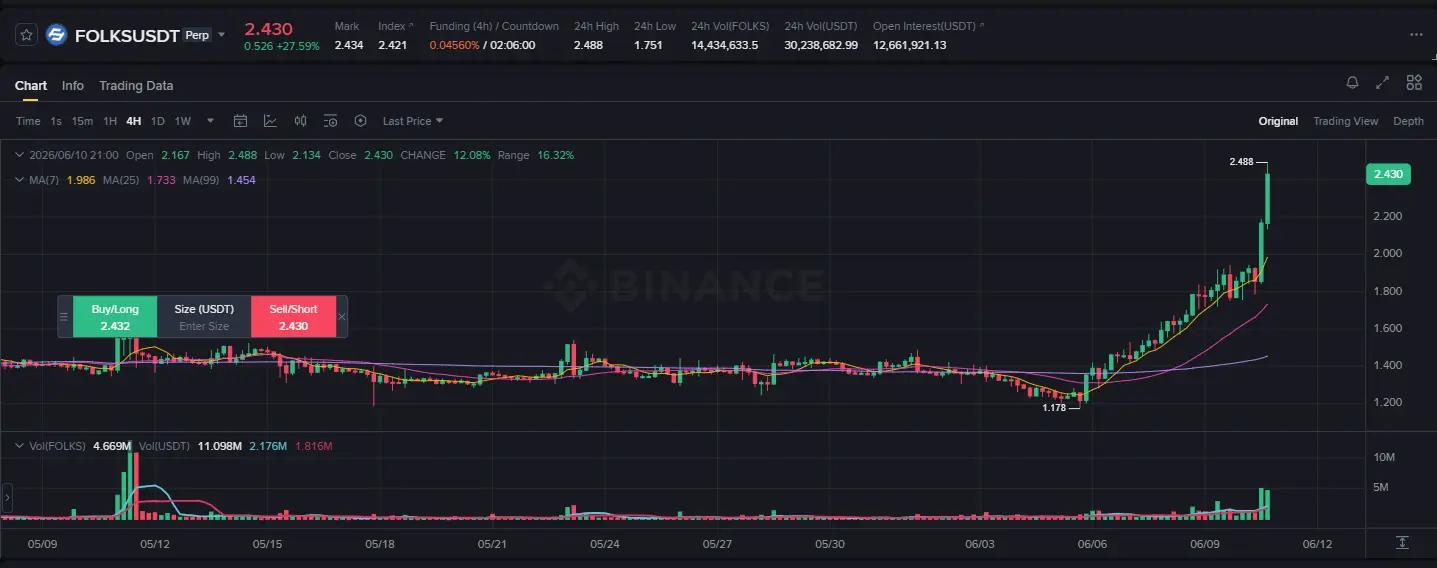This screenshot has height=568, width=1437.
Task: Click the 24h Low value 1.751
Action: (648, 45)
